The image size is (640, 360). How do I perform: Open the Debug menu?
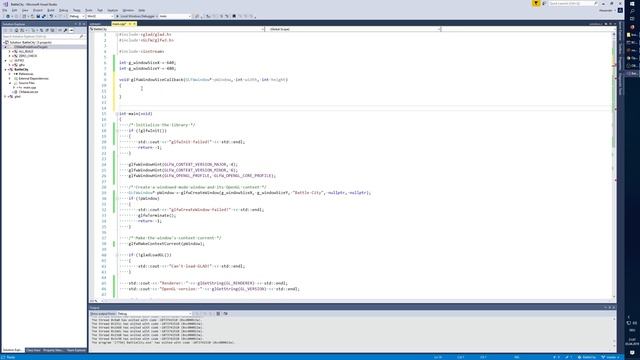[x=63, y=10]
